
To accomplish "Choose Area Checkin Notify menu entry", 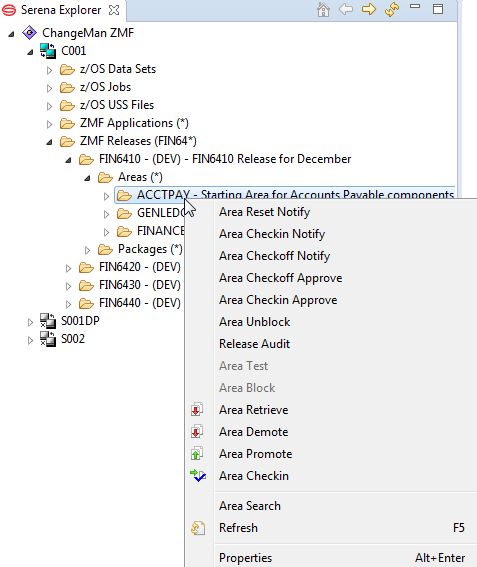I will [272, 234].
